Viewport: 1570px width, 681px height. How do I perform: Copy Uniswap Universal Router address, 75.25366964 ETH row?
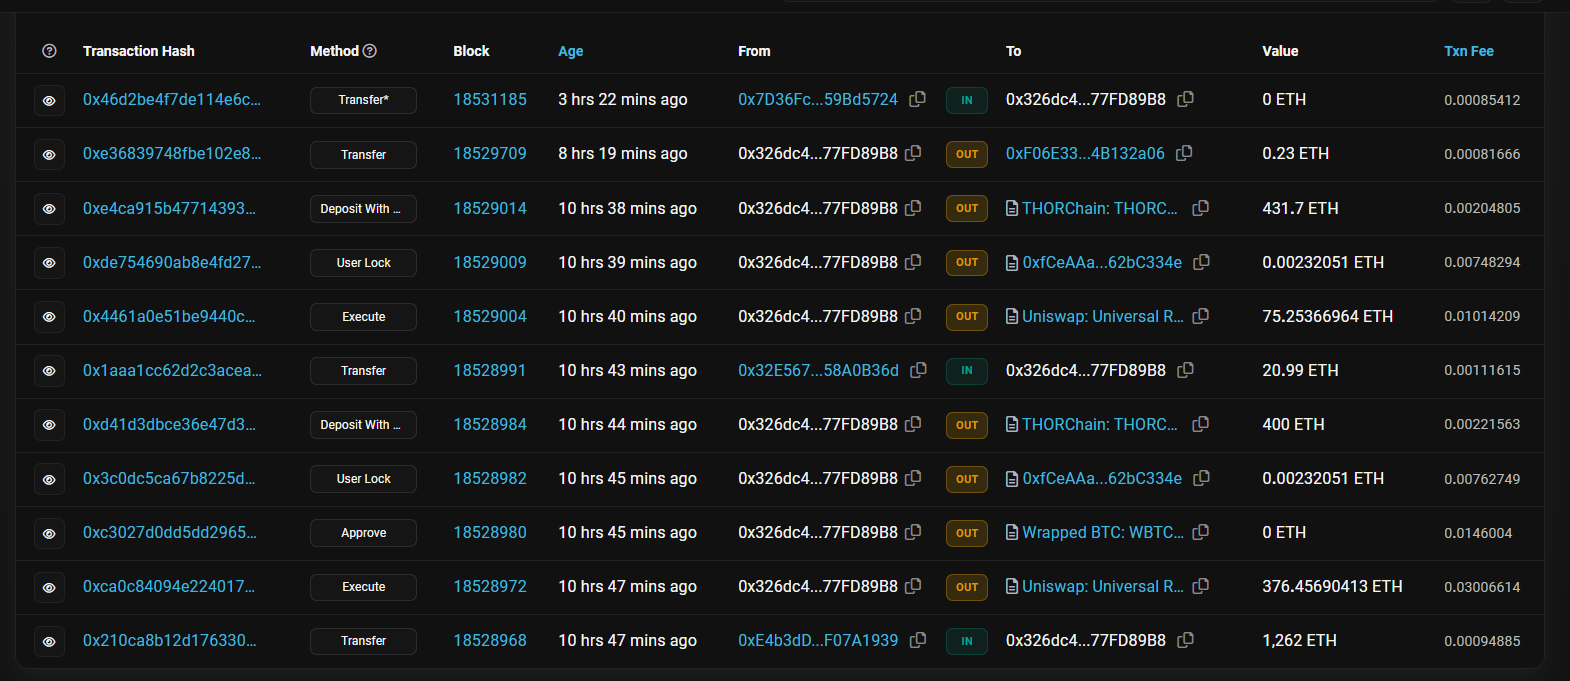1201,316
